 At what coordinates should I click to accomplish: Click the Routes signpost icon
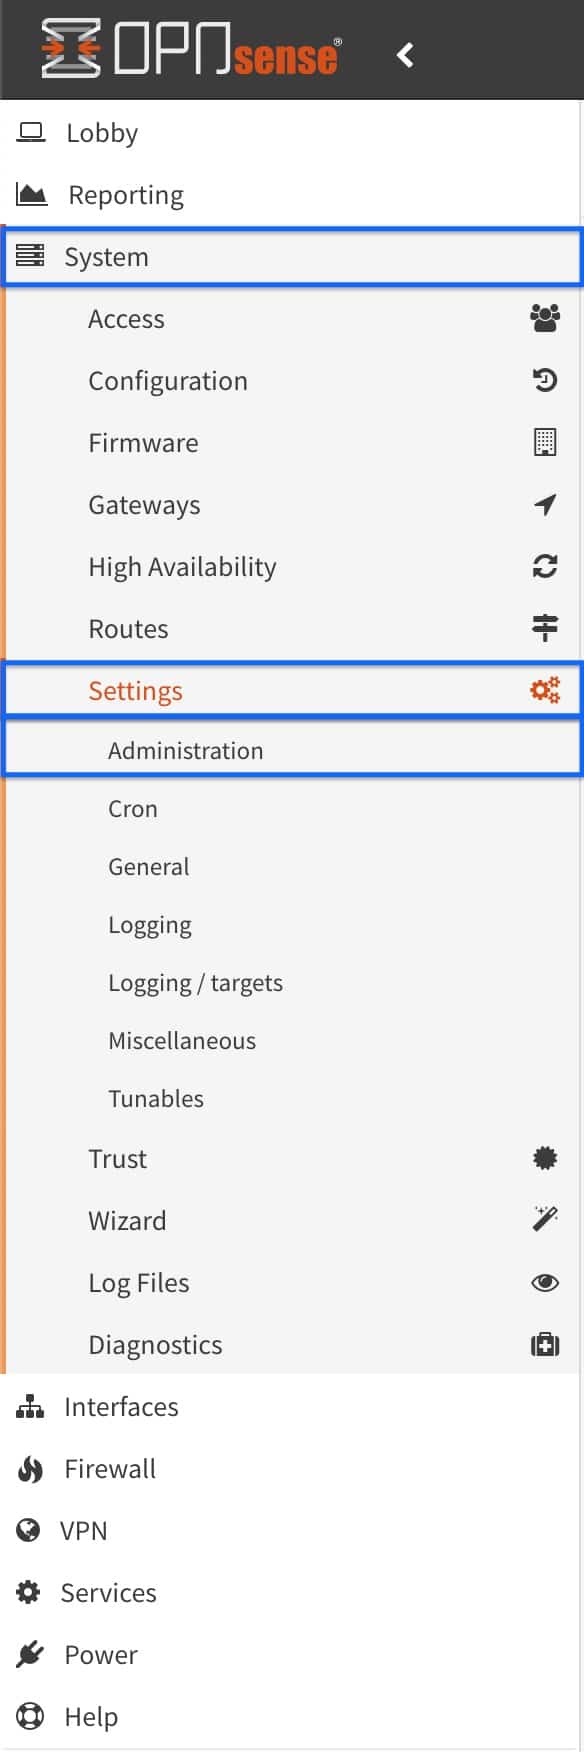(545, 628)
